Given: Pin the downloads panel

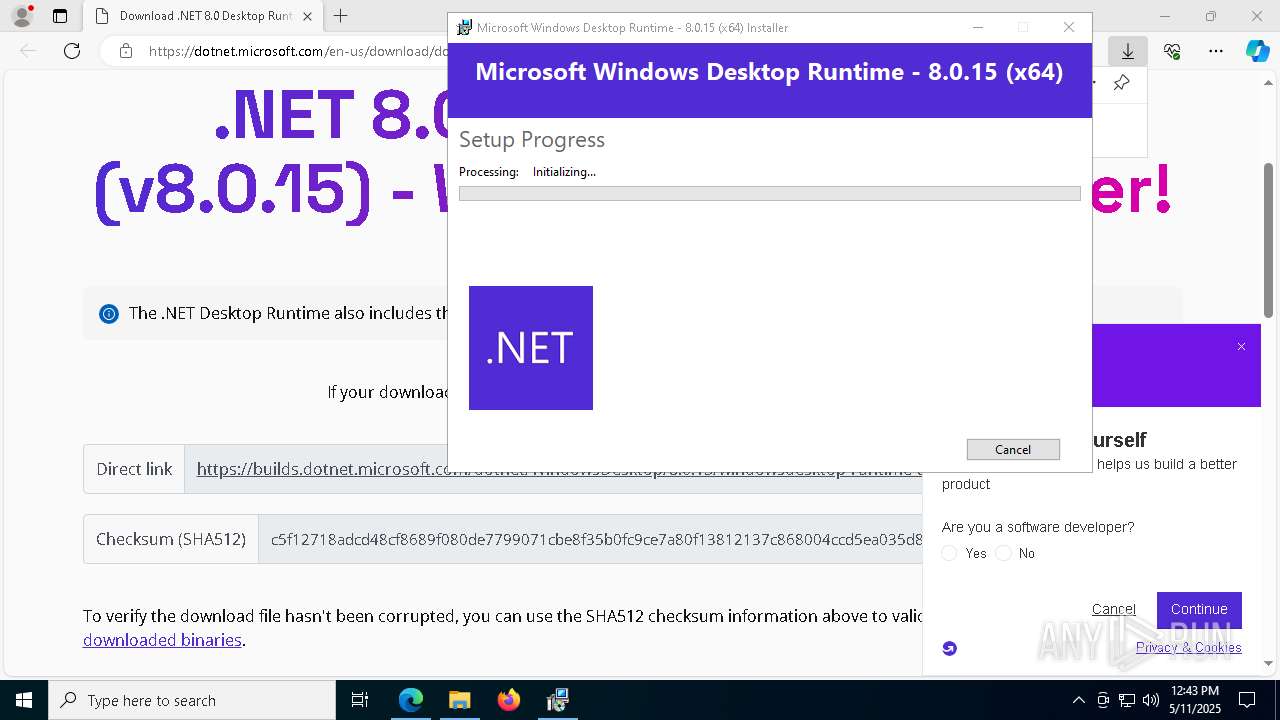Looking at the screenshot, I should point(1121,83).
